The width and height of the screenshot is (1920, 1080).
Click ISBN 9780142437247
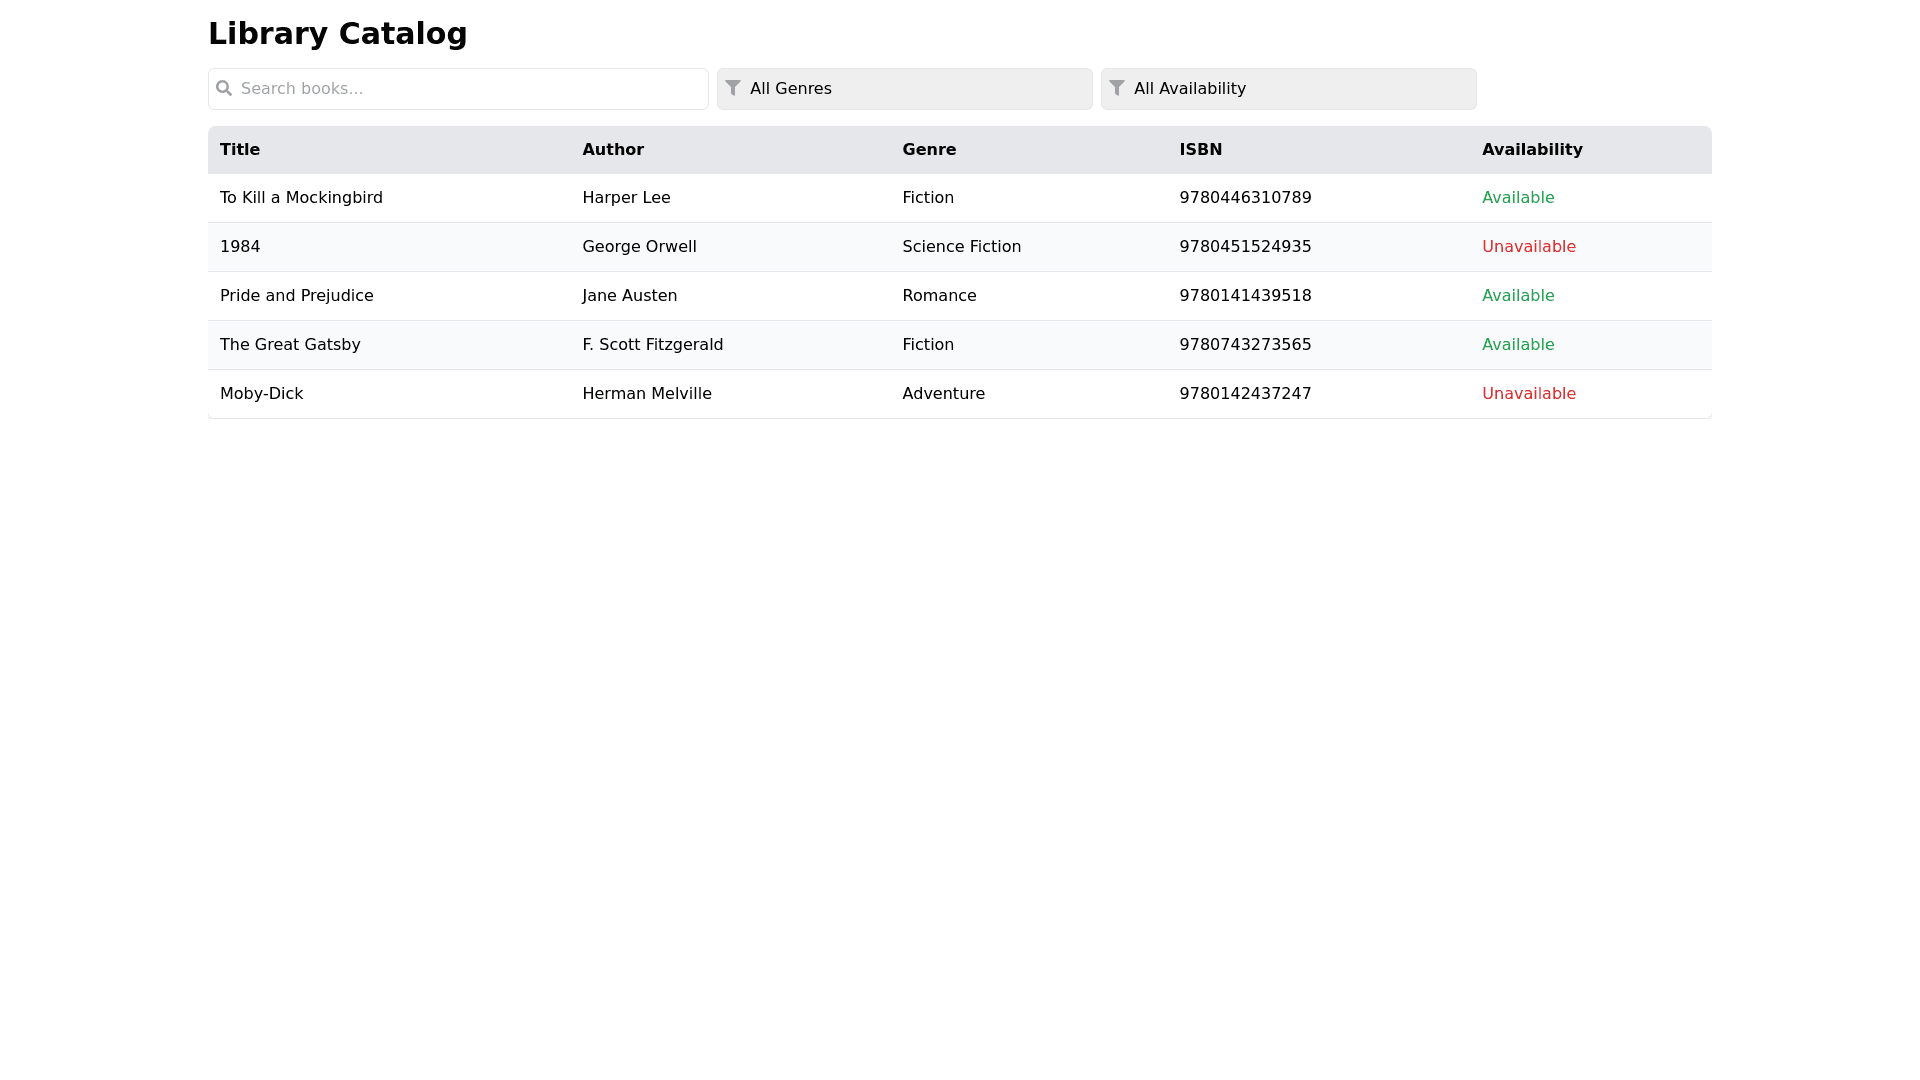(1245, 394)
